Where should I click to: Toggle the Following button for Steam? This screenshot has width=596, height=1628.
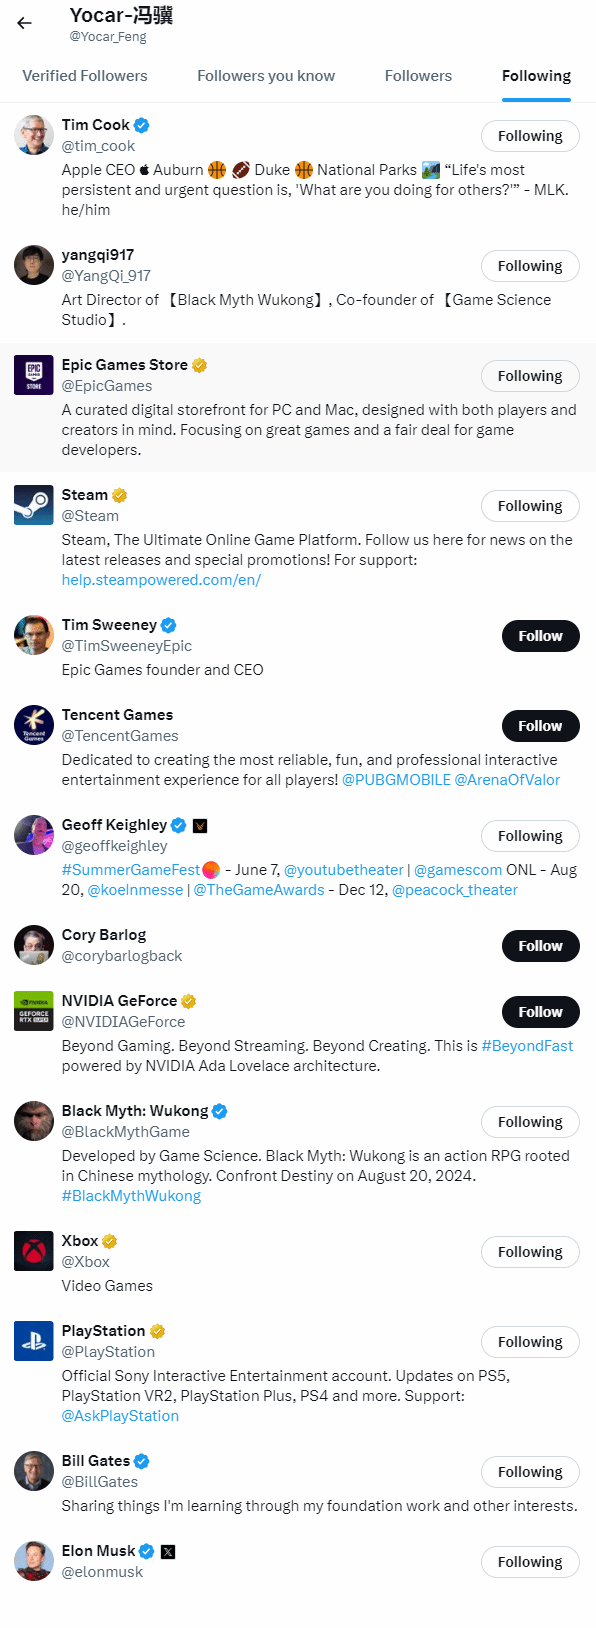(x=530, y=506)
